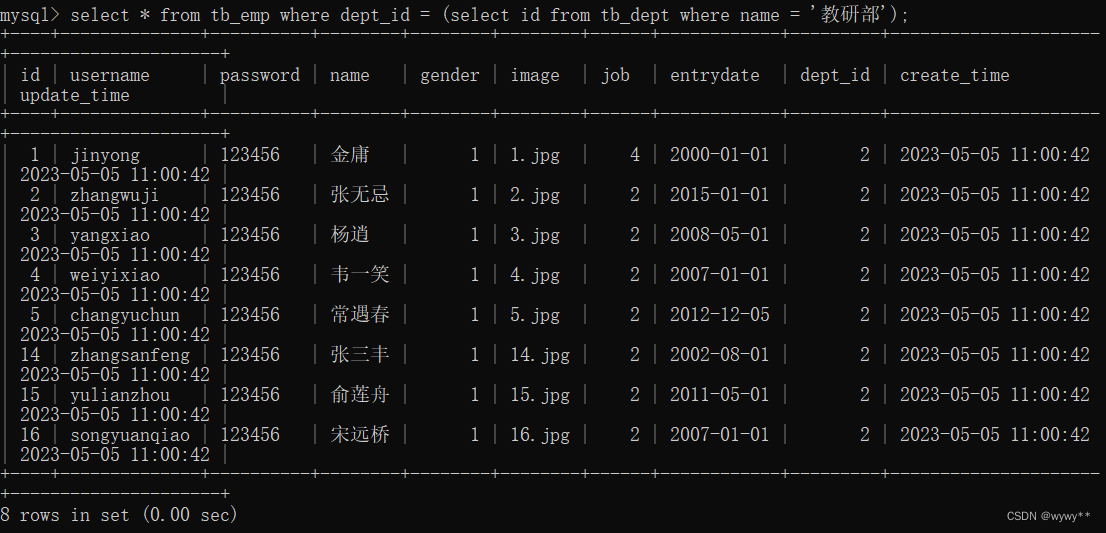This screenshot has width=1106, height=533.
Task: Click 'tb_dept' in the subquery
Action: pyautogui.click(x=635, y=15)
